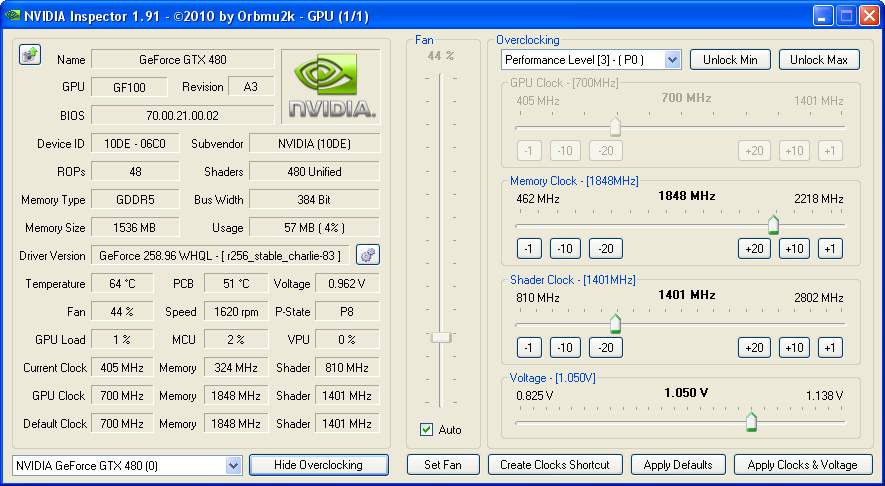Click the upload screenshot icon beside Name
Screen dimensions: 885x486
tap(30, 55)
